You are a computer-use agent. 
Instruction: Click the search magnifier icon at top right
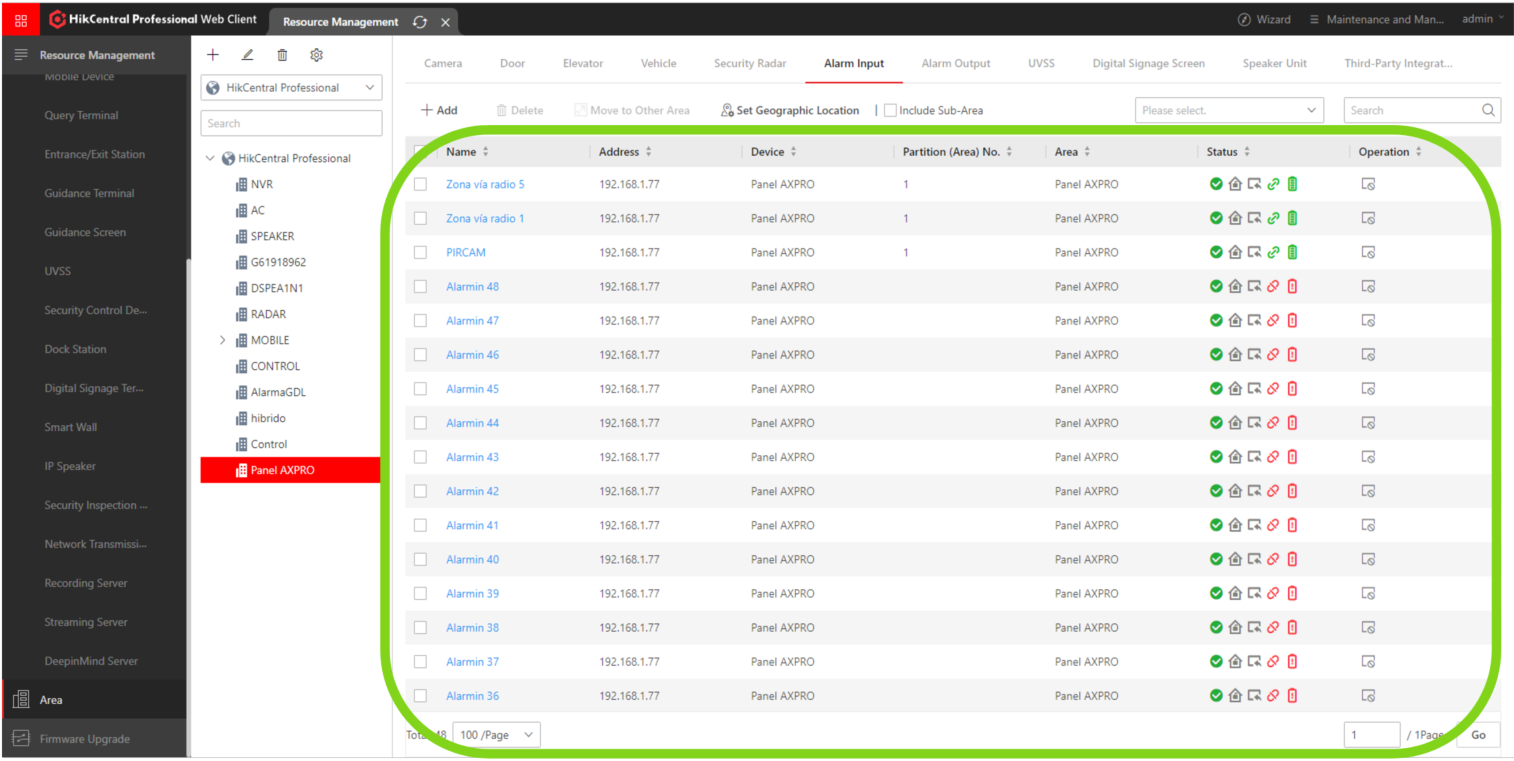(x=1488, y=110)
